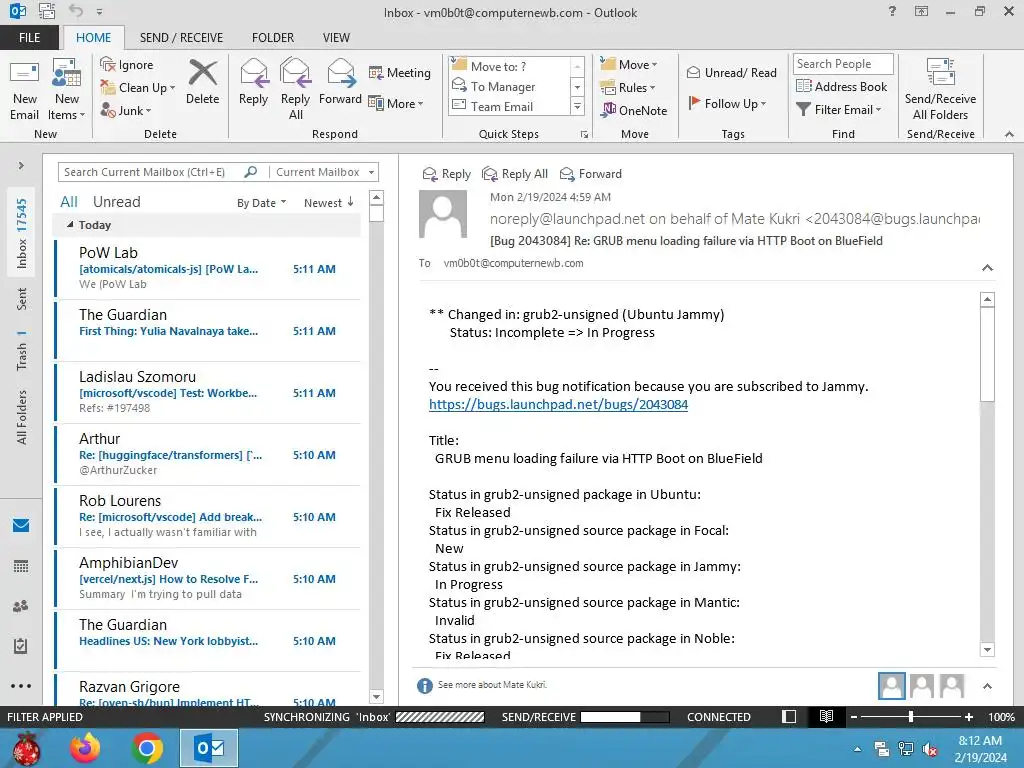Click the Search People field
The width and height of the screenshot is (1024, 768).
843,63
